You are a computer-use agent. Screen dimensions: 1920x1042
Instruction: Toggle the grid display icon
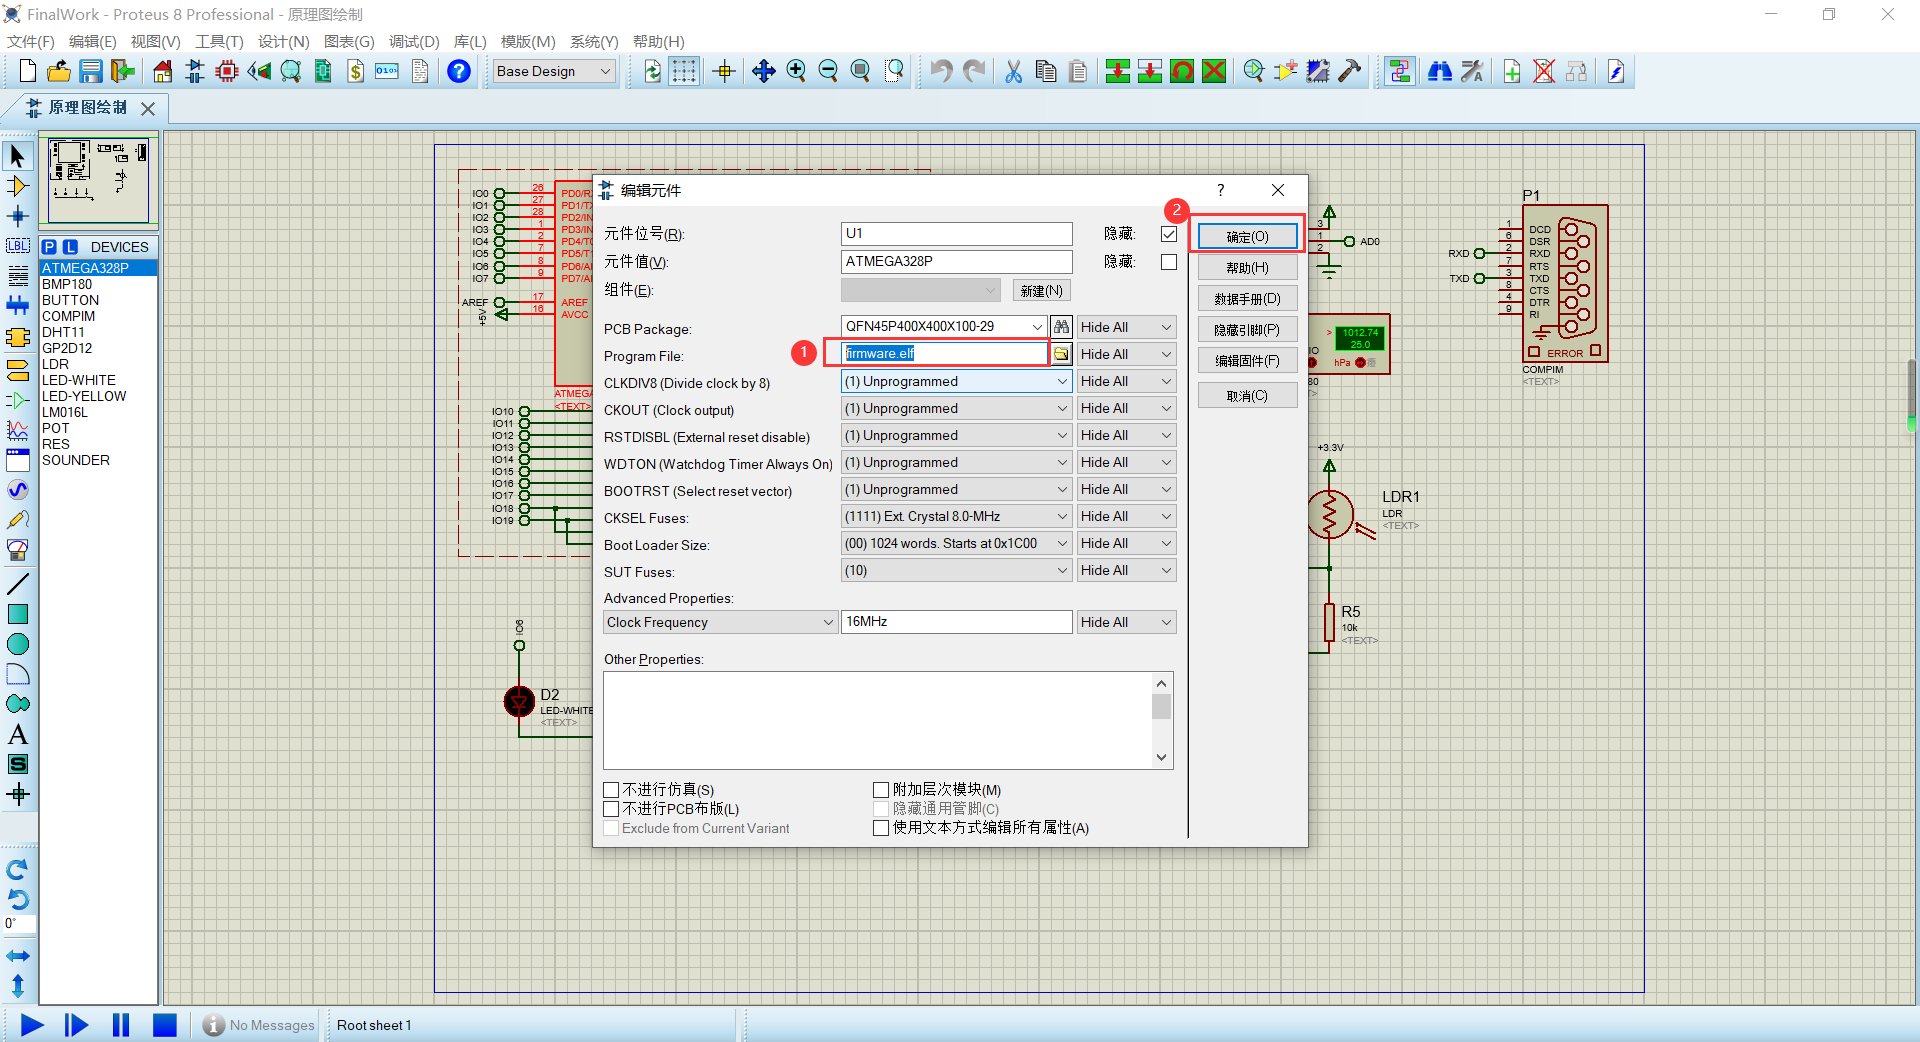(684, 71)
